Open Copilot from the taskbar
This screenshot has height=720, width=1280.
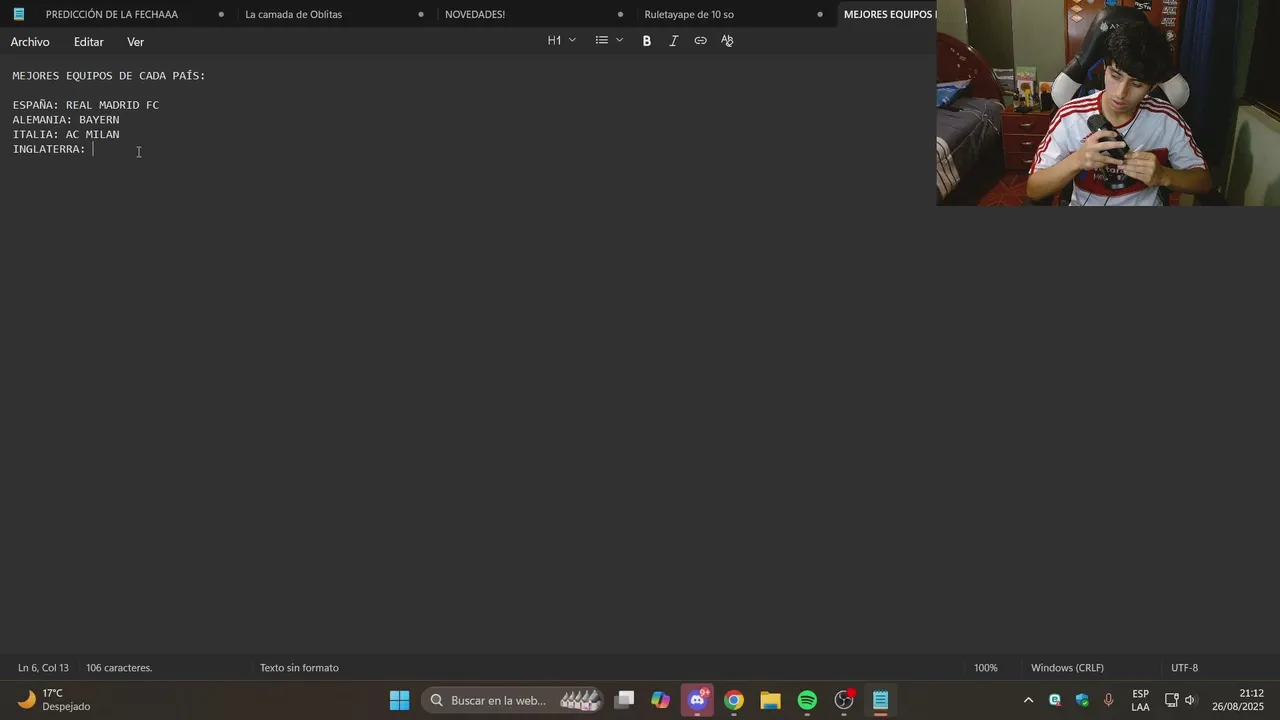(660, 700)
